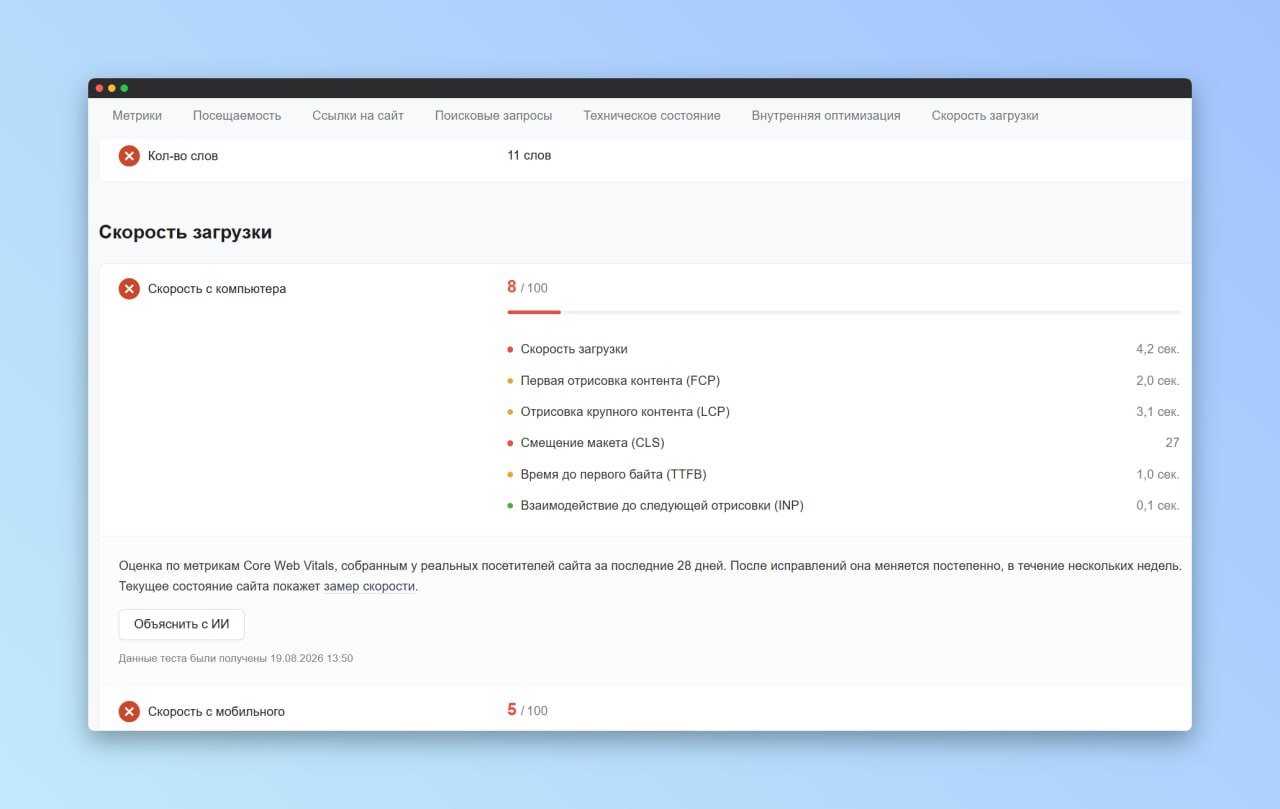The height and width of the screenshot is (809, 1280).
Task: Open the "Метрики" tab
Action: (137, 116)
